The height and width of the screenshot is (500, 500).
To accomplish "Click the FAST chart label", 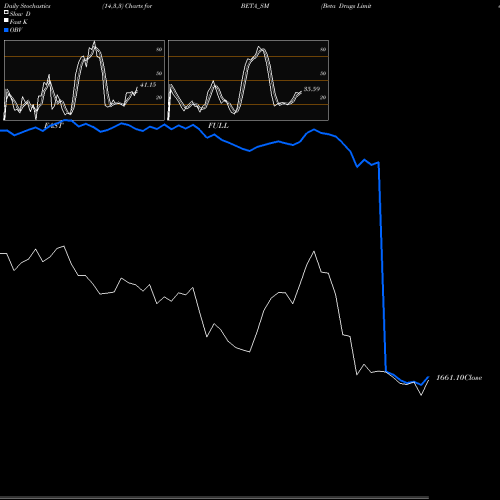I will [54, 126].
